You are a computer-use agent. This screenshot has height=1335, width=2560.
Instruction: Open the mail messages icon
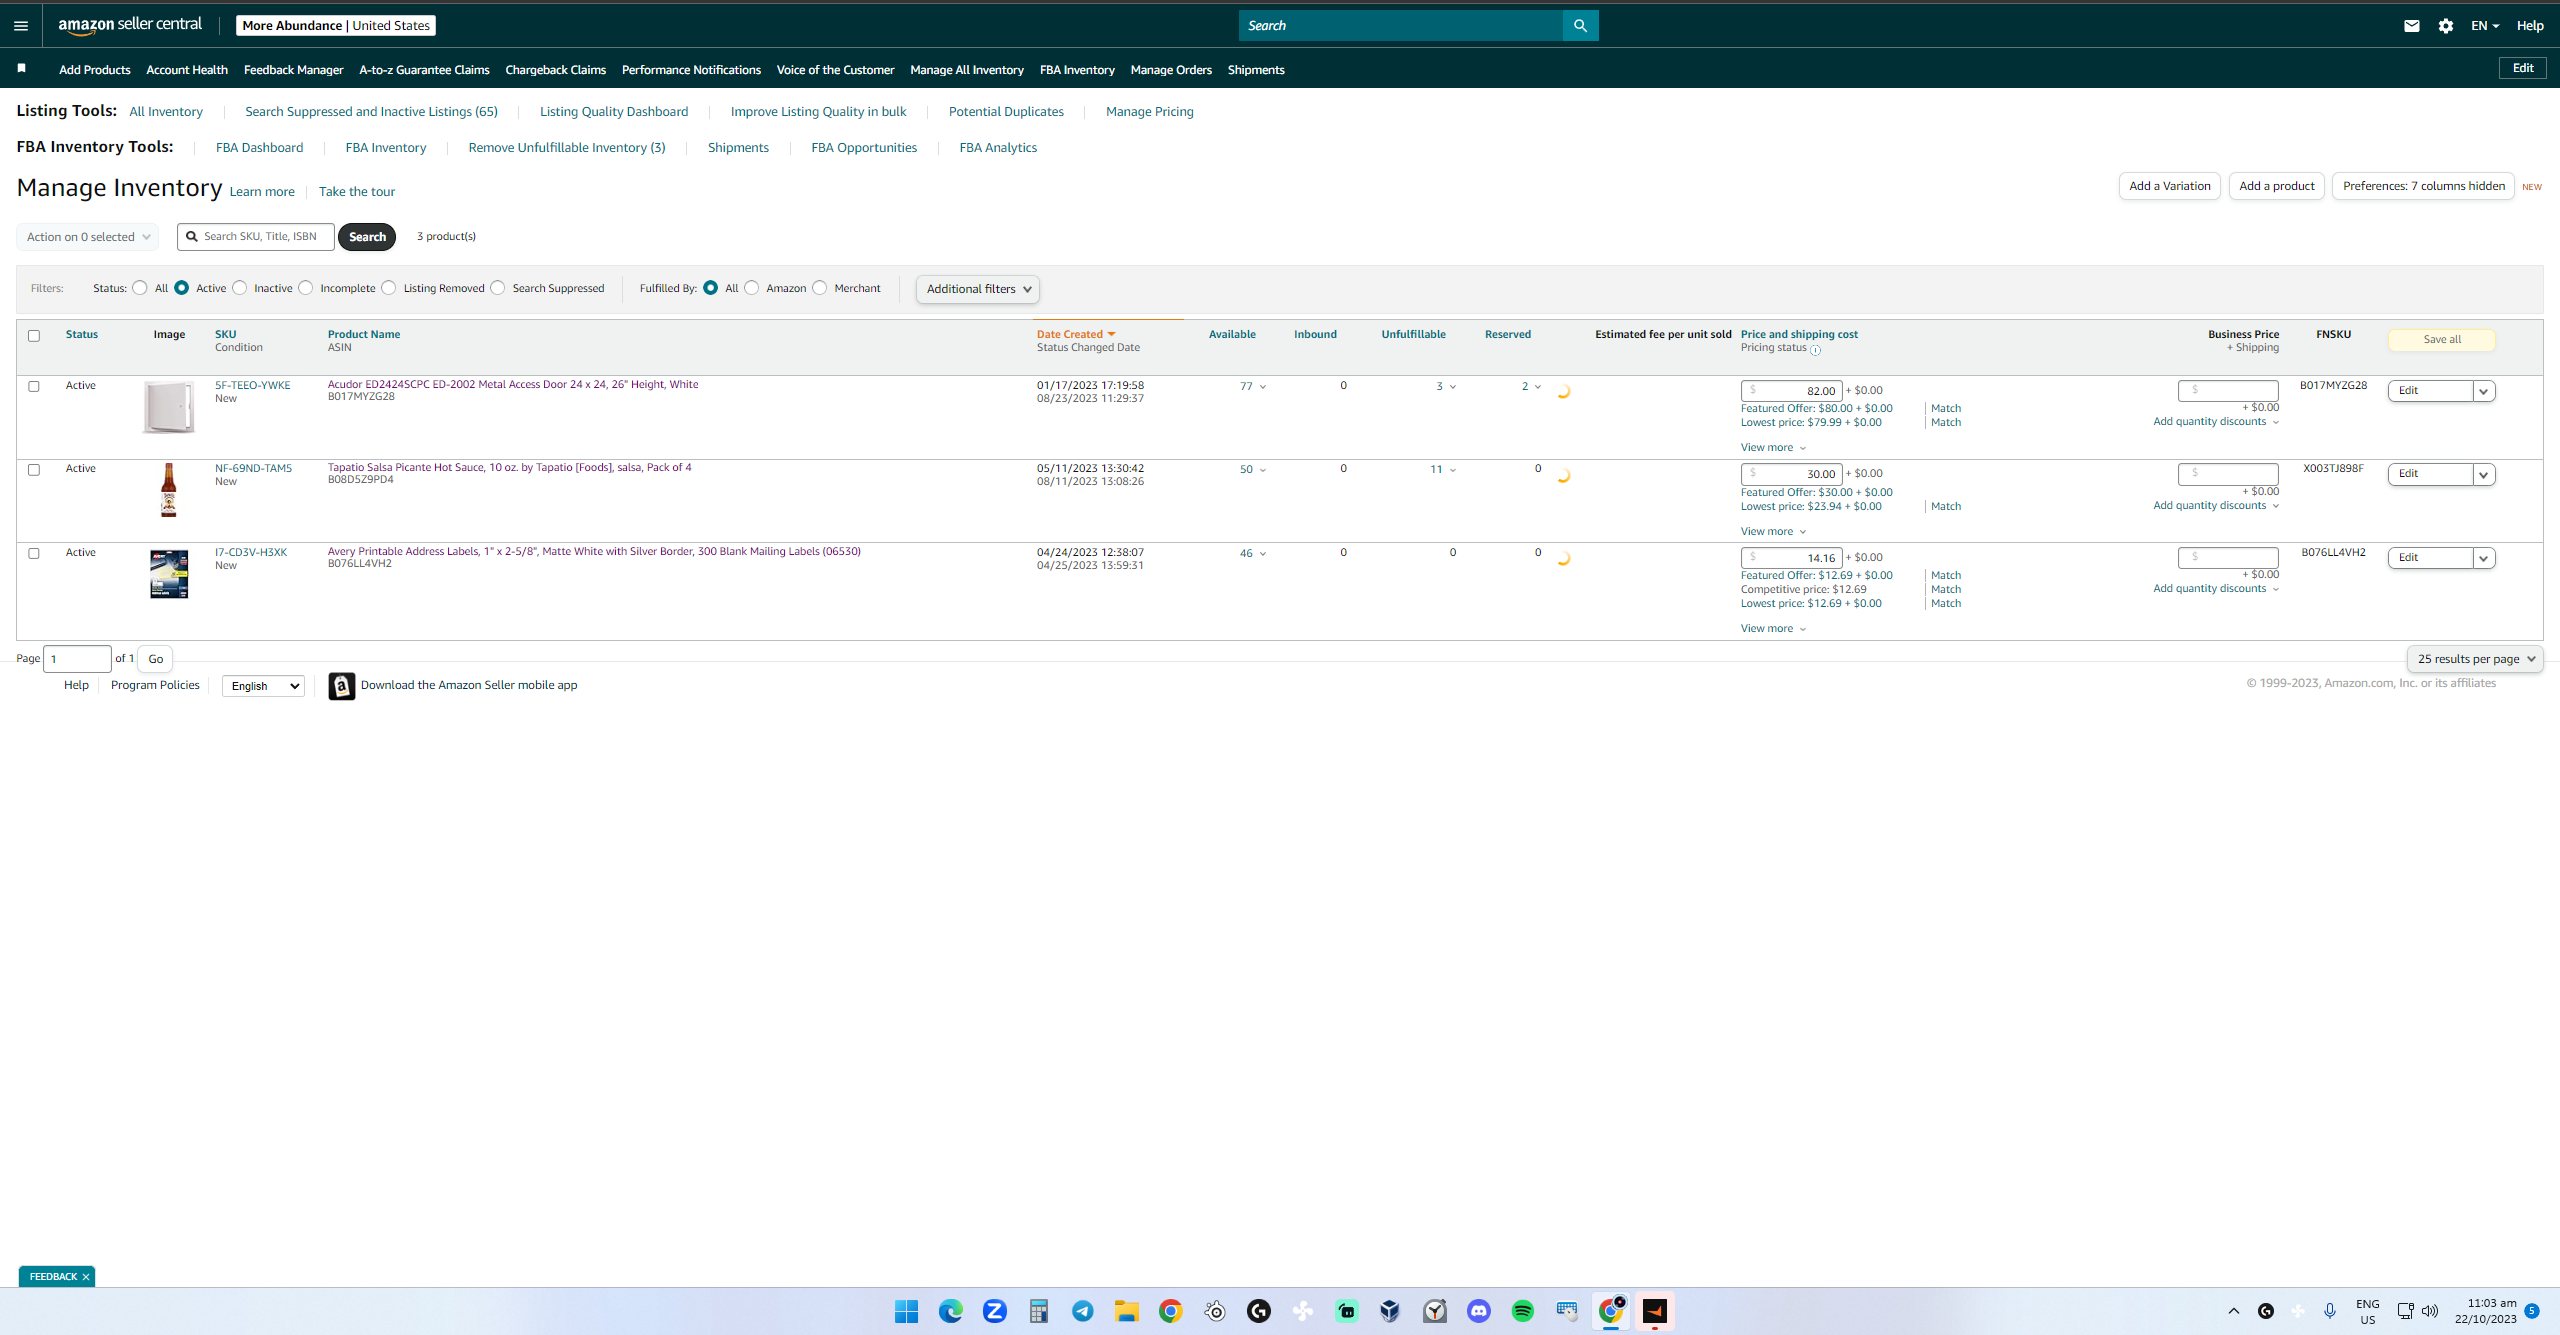[2412, 26]
